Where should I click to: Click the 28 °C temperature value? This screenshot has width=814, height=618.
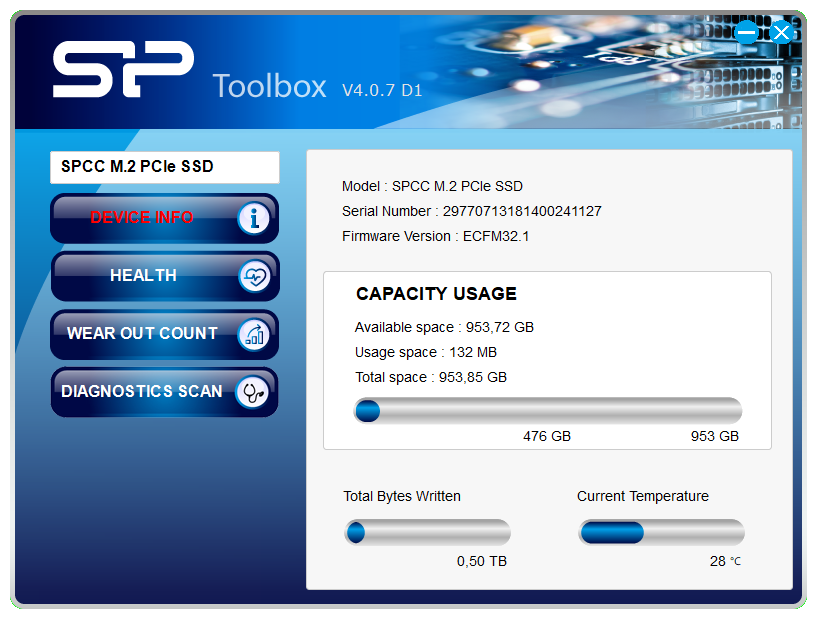point(725,561)
